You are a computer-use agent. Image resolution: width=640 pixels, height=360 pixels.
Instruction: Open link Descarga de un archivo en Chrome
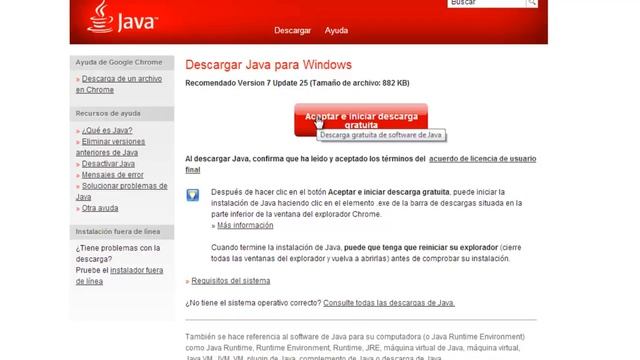[x=119, y=84]
